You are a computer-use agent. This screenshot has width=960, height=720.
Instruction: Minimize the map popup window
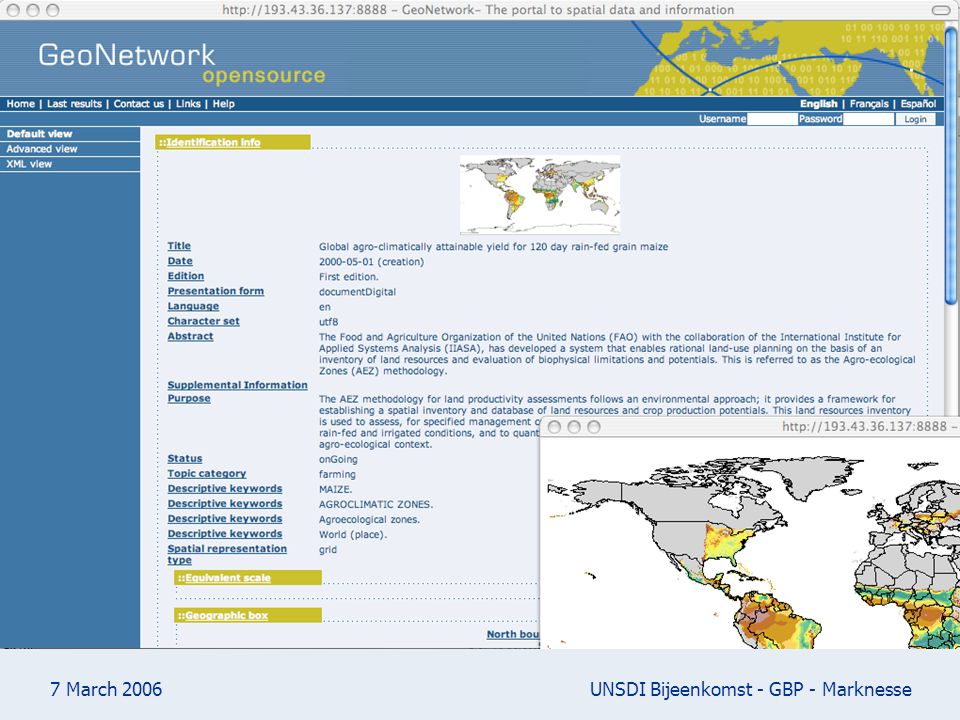574,427
